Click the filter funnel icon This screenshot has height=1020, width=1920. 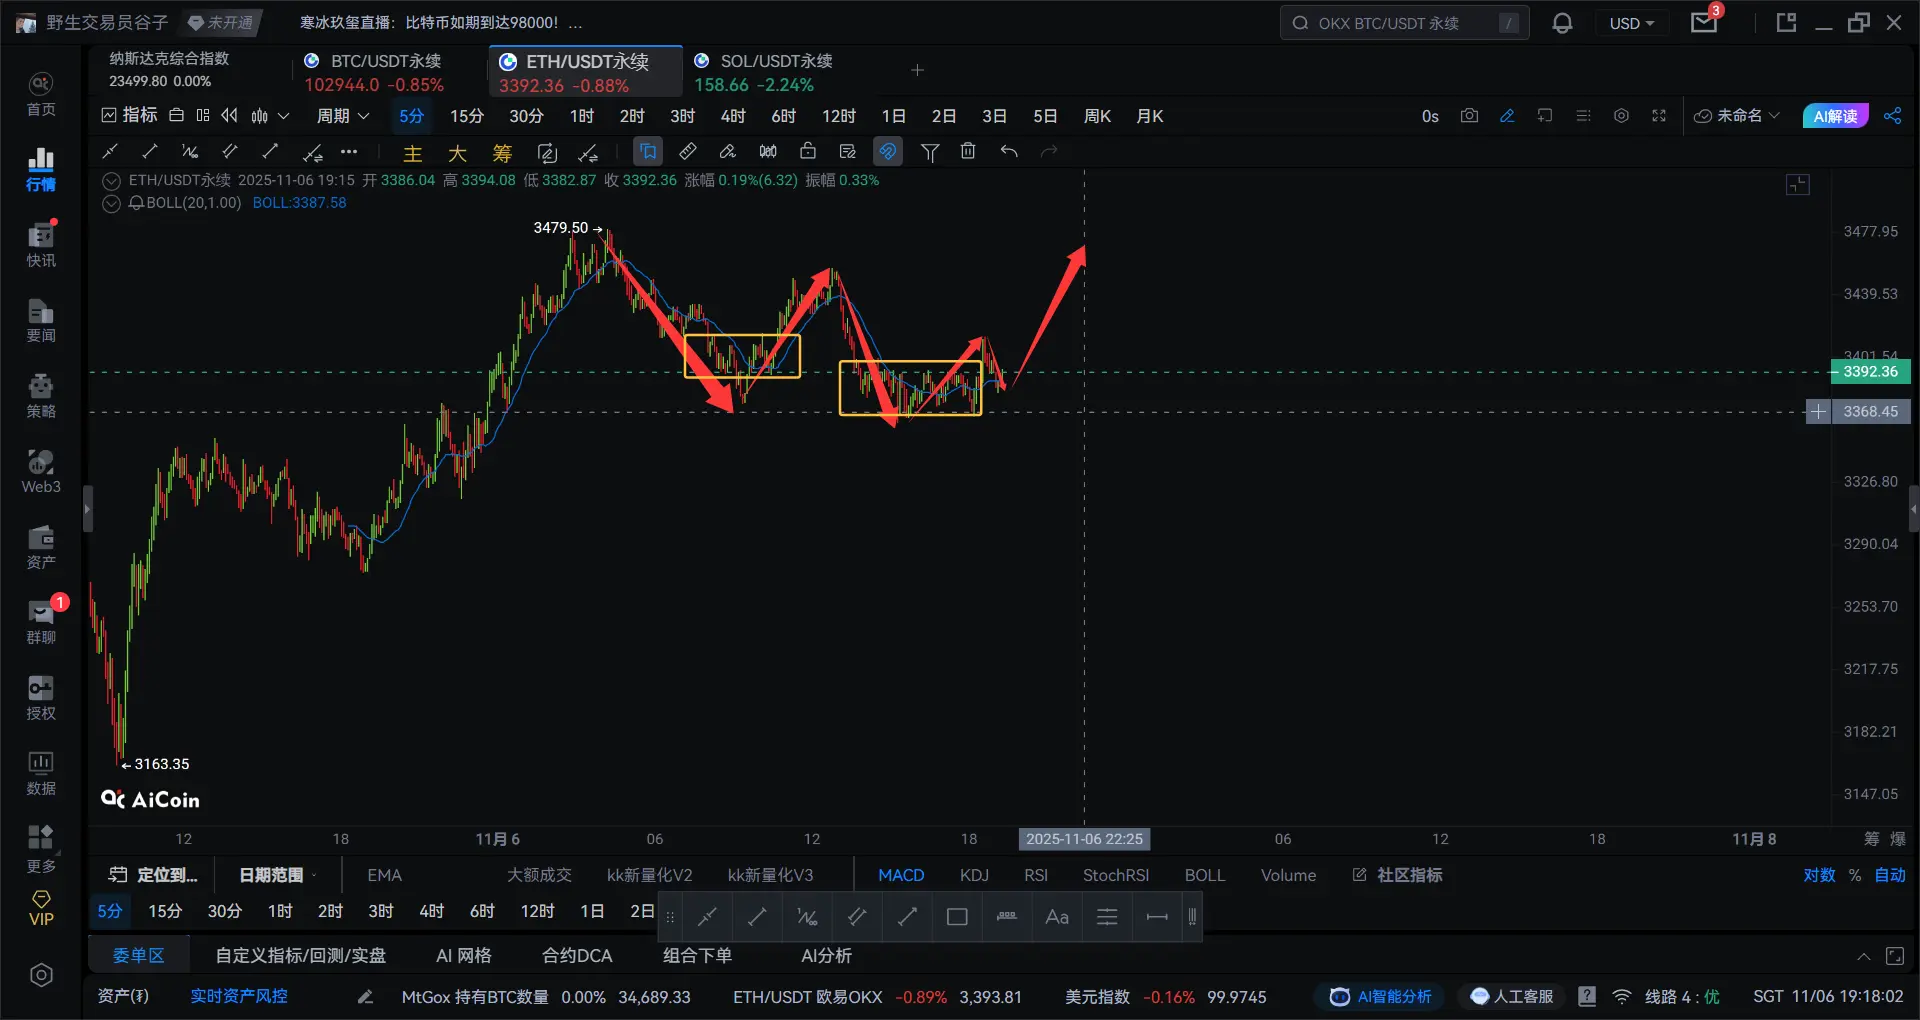click(930, 152)
